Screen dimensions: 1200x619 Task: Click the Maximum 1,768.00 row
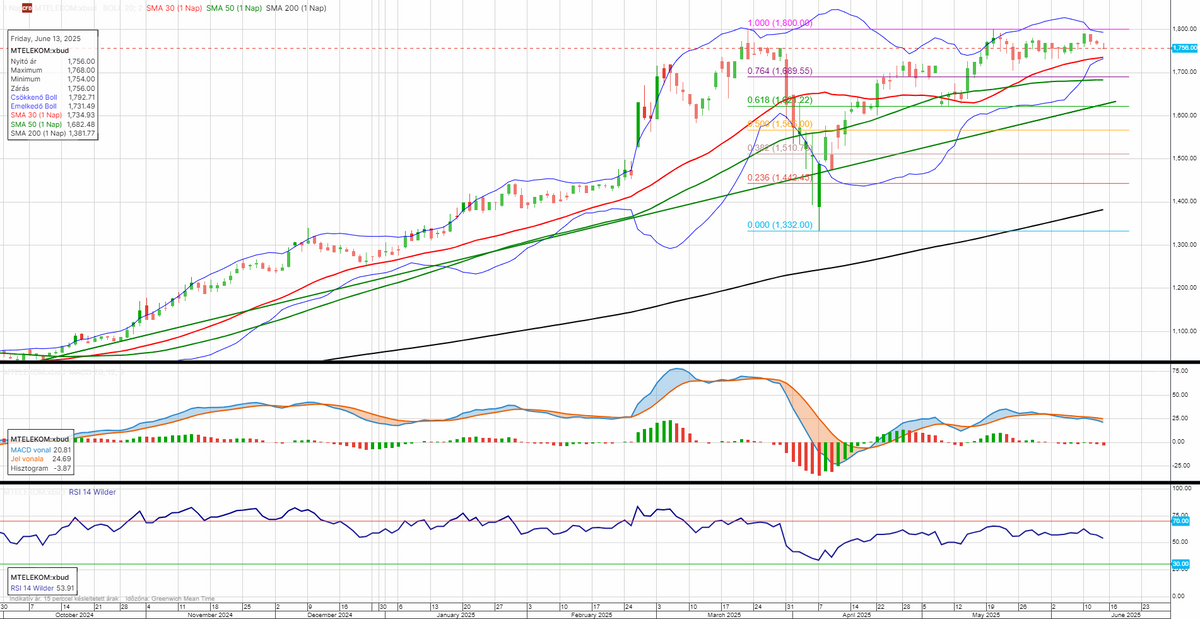point(53,70)
